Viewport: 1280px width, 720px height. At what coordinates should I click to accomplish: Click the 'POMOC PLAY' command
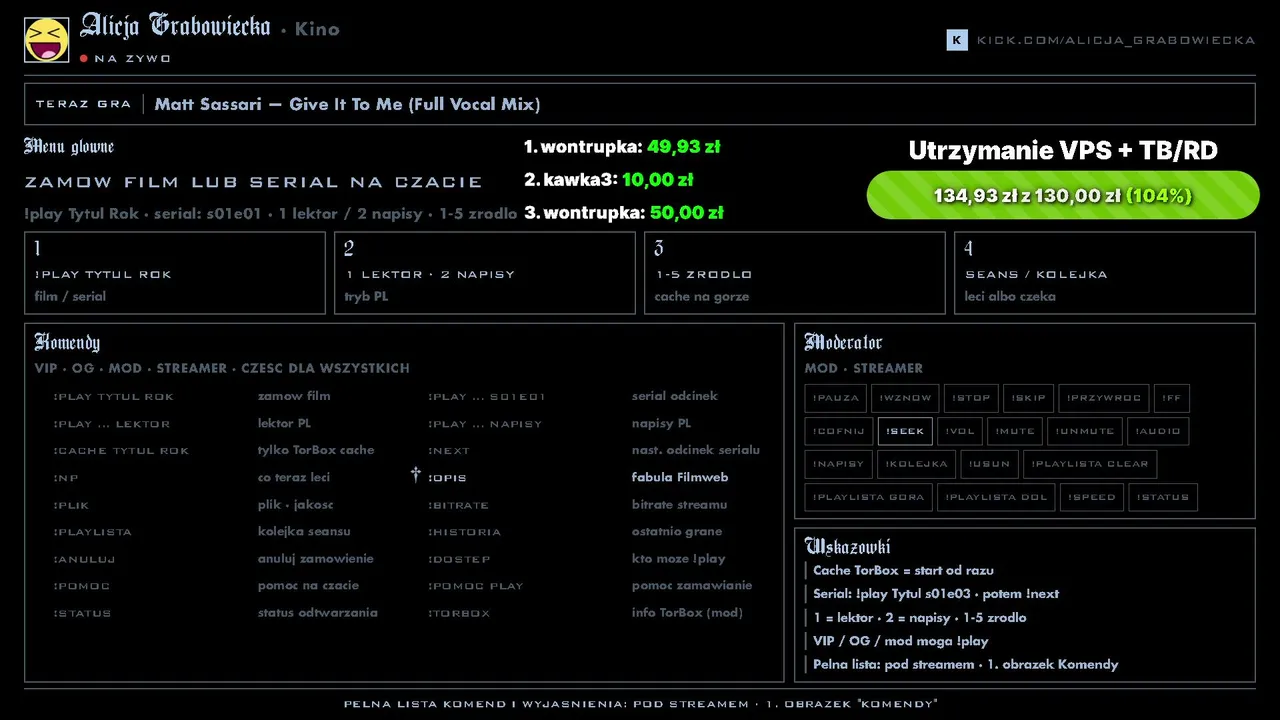(475, 586)
